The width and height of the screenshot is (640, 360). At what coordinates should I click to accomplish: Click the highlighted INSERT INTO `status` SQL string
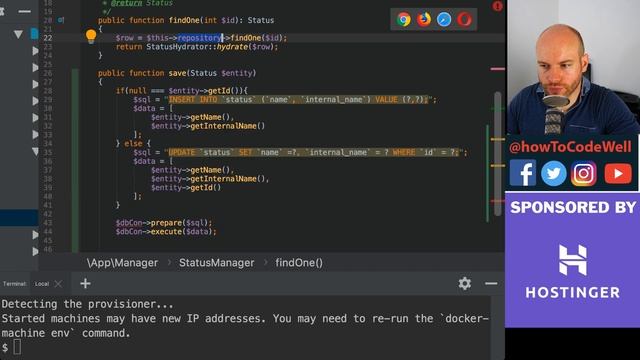point(298,100)
